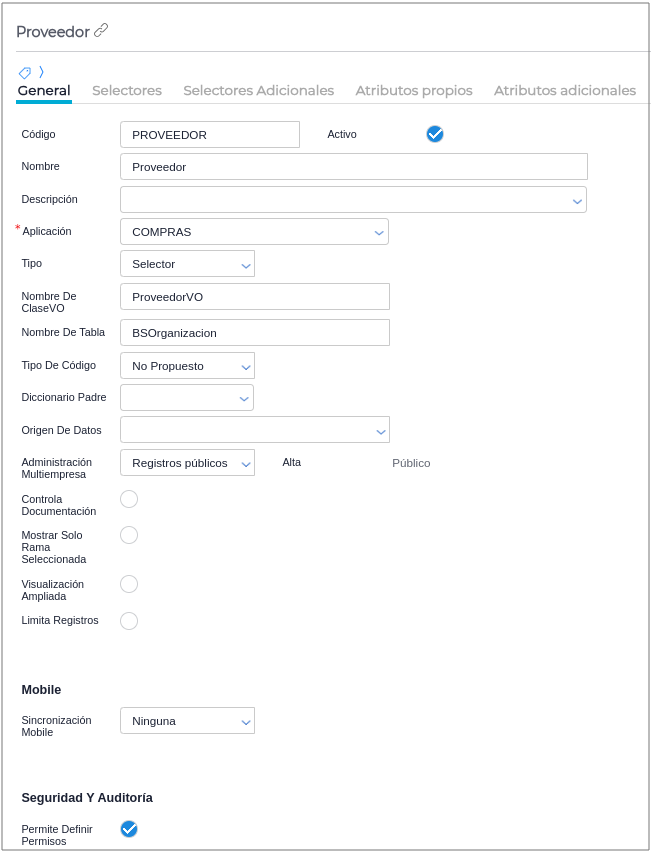This screenshot has width=651, height=853.
Task: Enable Visualización Ampliada checkbox
Action: tap(129, 584)
